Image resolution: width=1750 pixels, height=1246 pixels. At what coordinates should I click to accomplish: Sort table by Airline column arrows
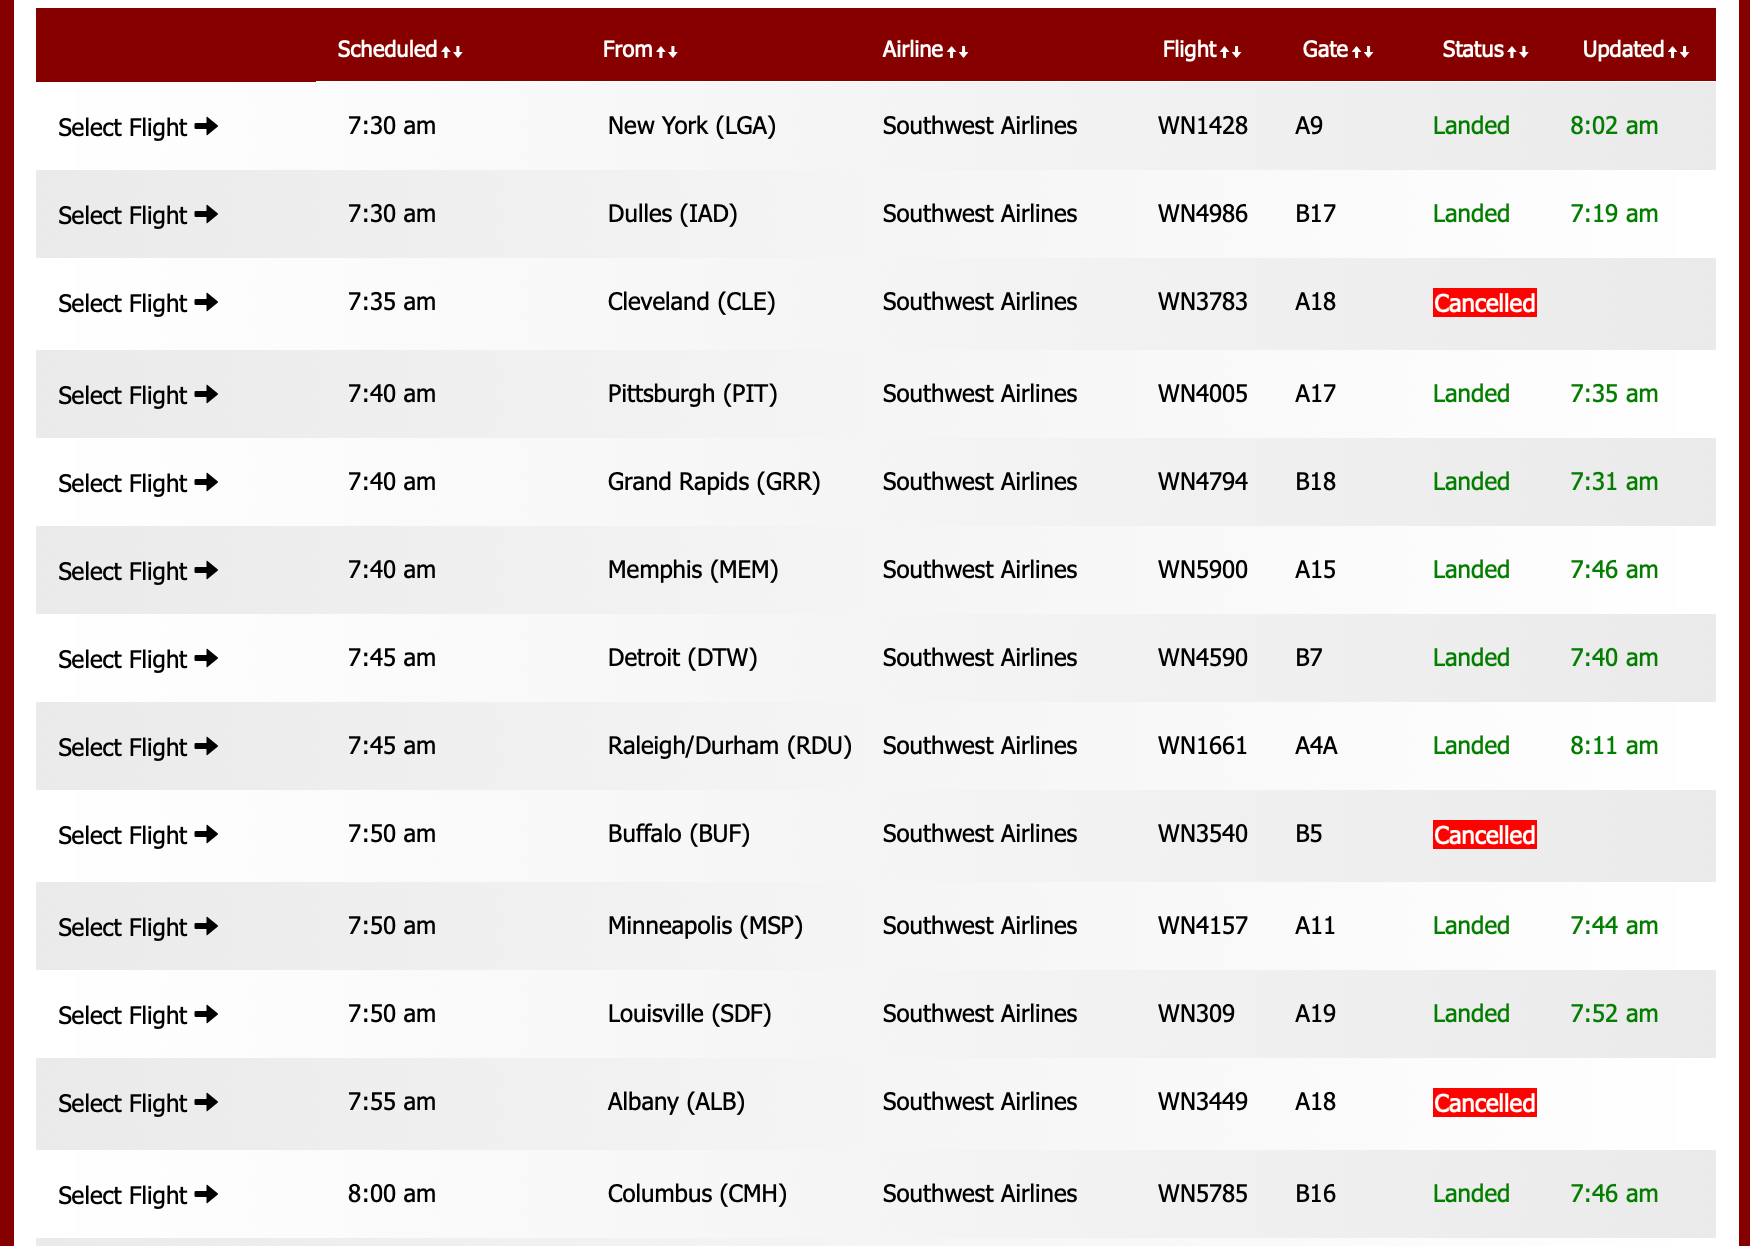click(957, 51)
